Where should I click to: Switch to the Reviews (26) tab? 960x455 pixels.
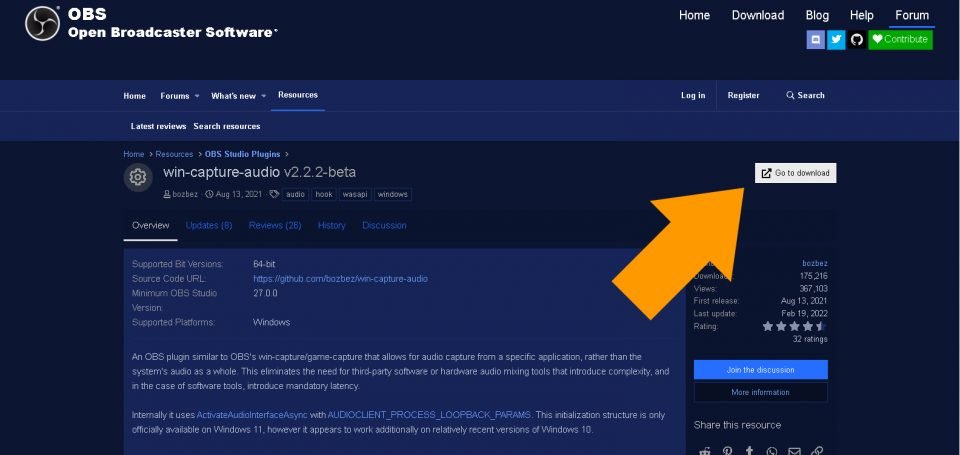275,225
